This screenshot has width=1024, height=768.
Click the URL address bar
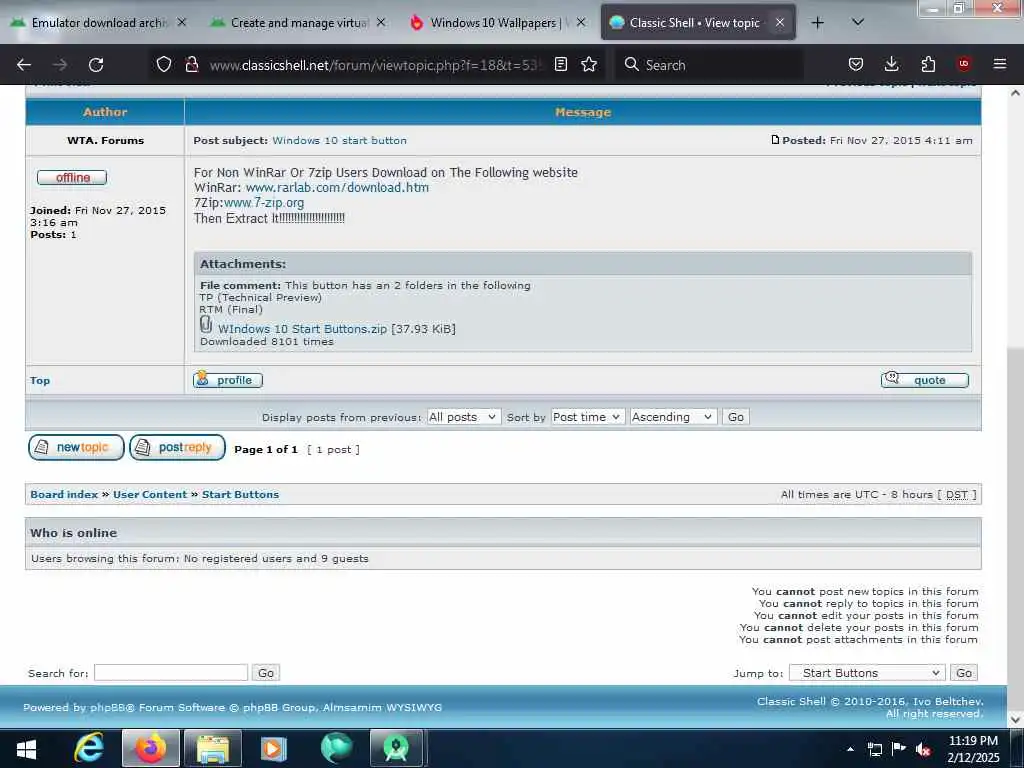pos(376,65)
